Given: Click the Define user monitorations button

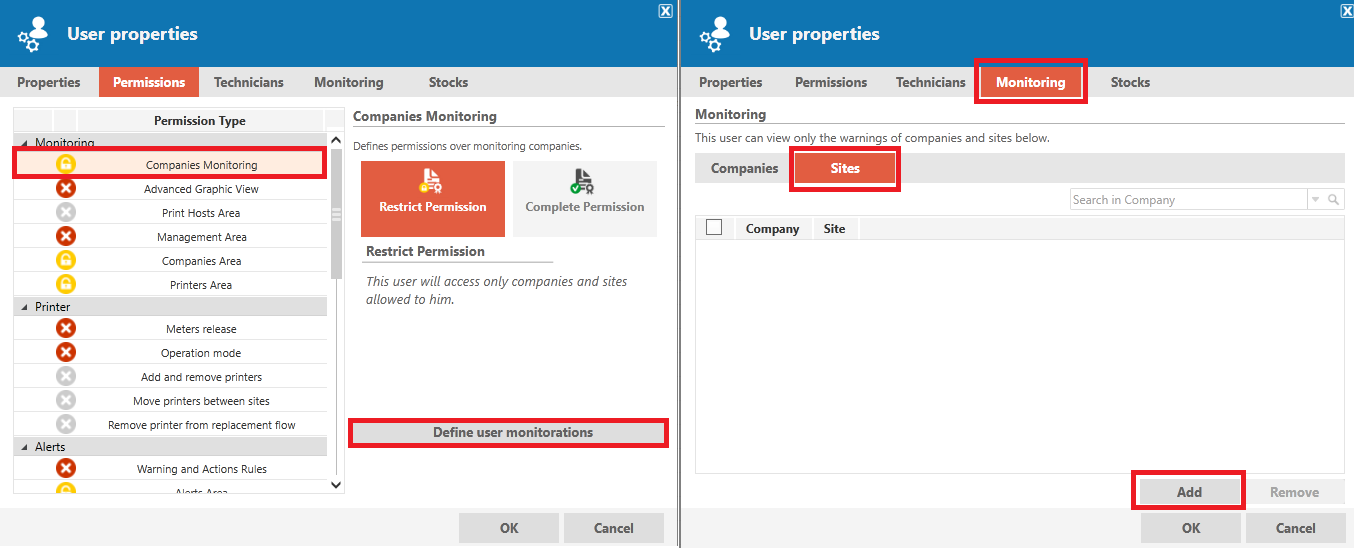Looking at the screenshot, I should pyautogui.click(x=508, y=433).
